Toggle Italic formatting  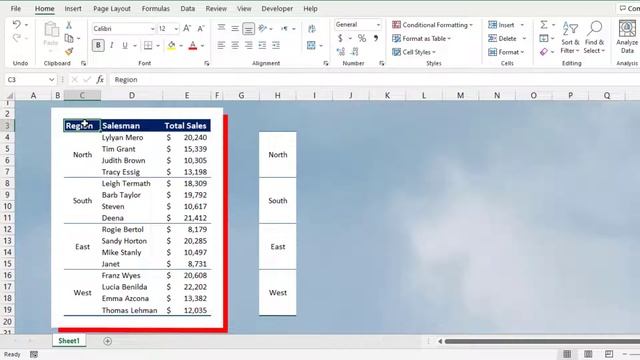tap(111, 45)
